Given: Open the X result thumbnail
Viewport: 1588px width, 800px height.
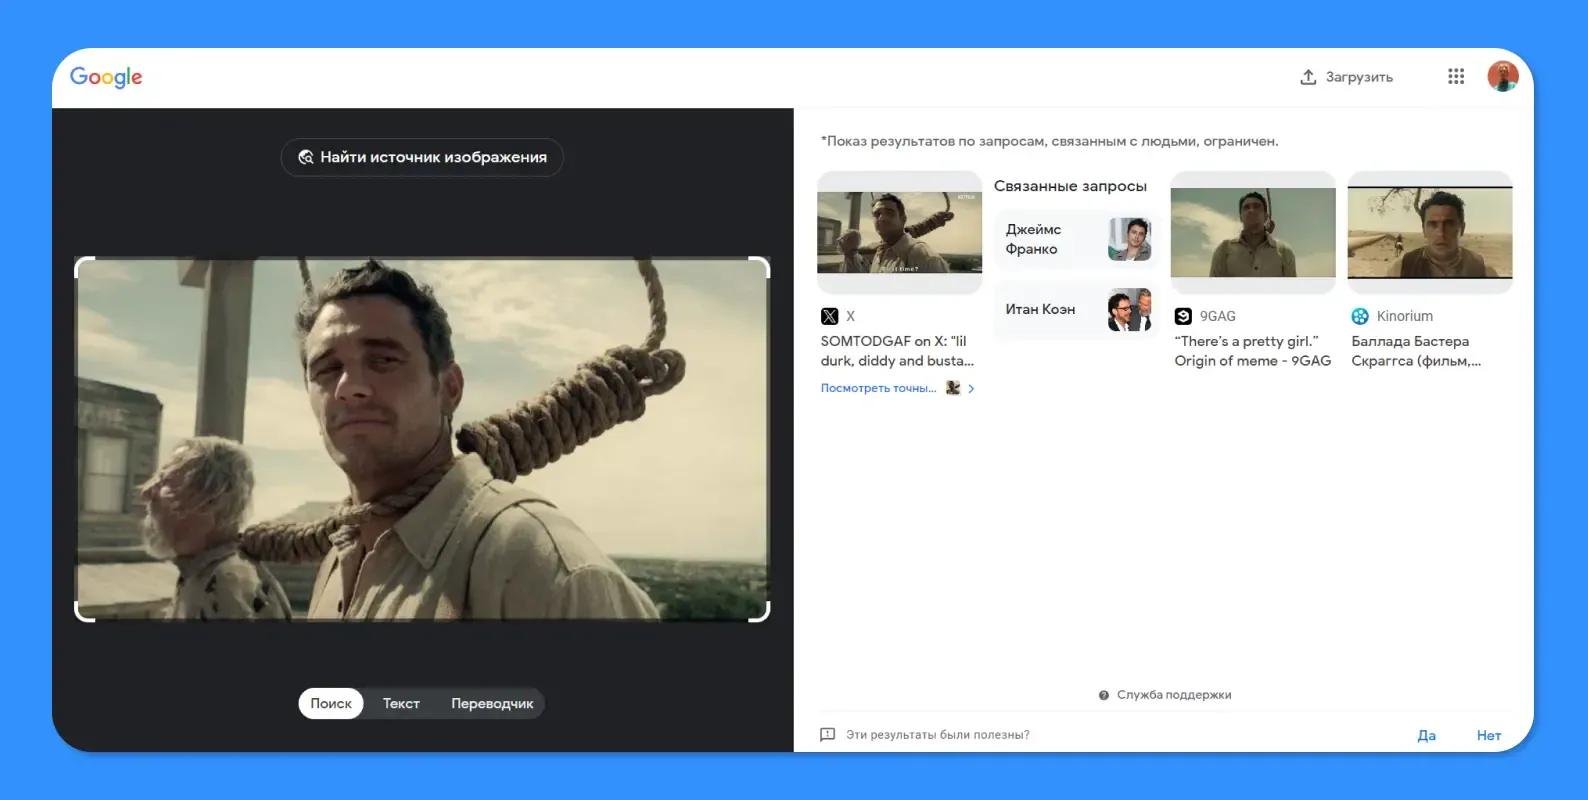Looking at the screenshot, I should click(x=899, y=232).
